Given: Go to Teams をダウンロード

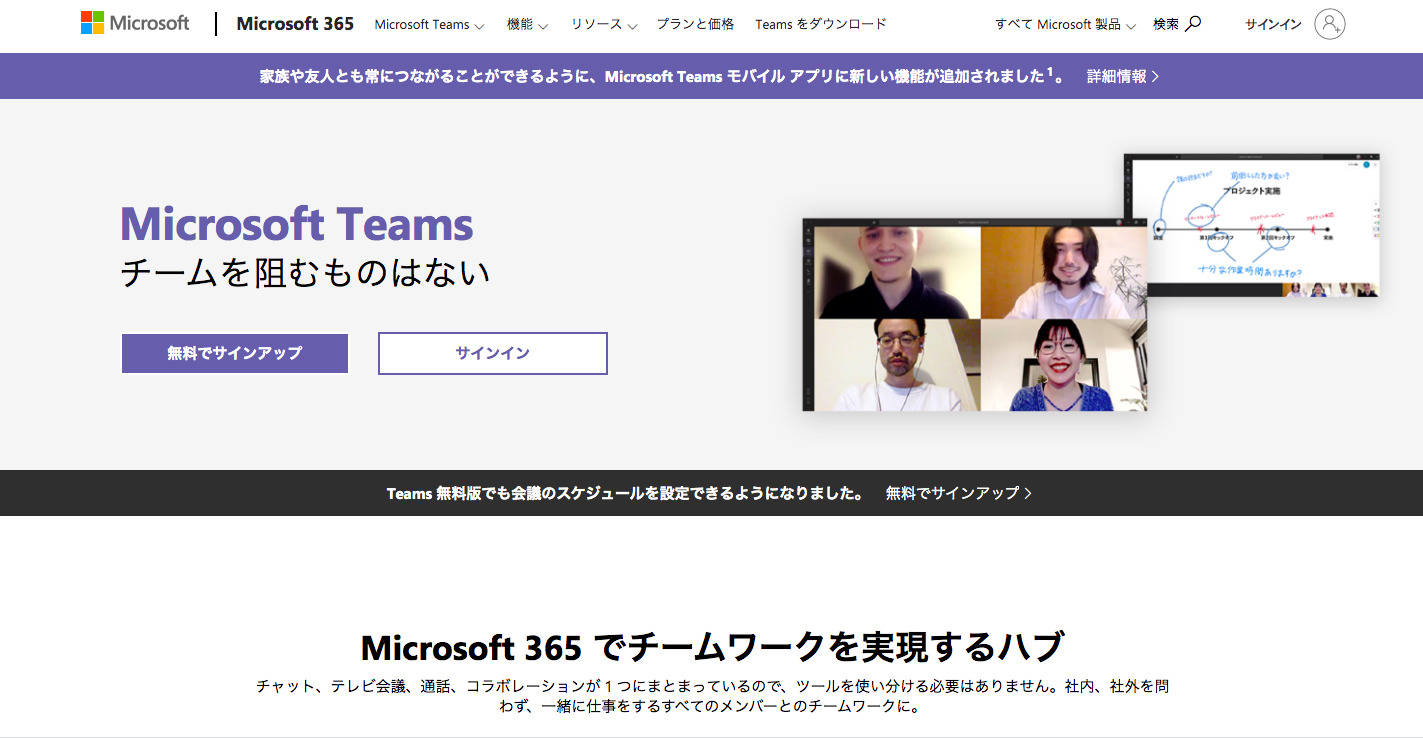Looking at the screenshot, I should coord(821,24).
